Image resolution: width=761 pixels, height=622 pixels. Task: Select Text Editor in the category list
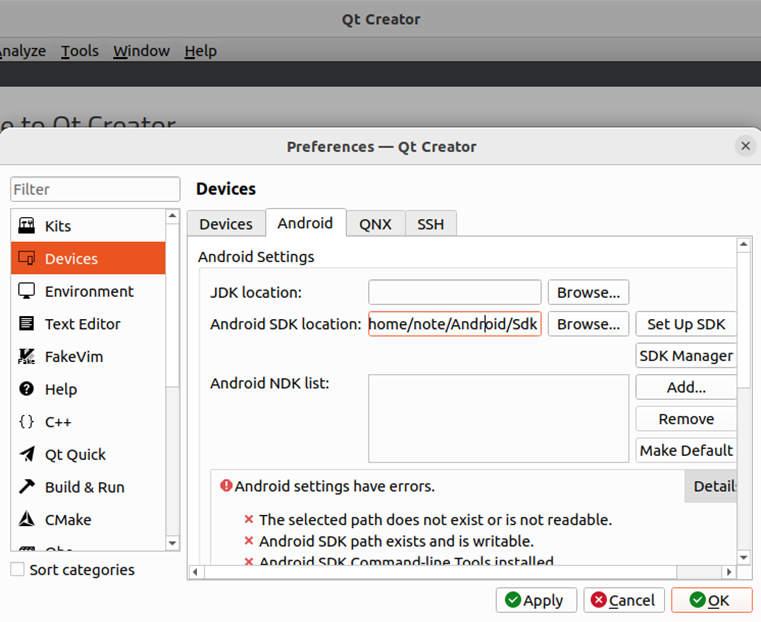(88, 324)
